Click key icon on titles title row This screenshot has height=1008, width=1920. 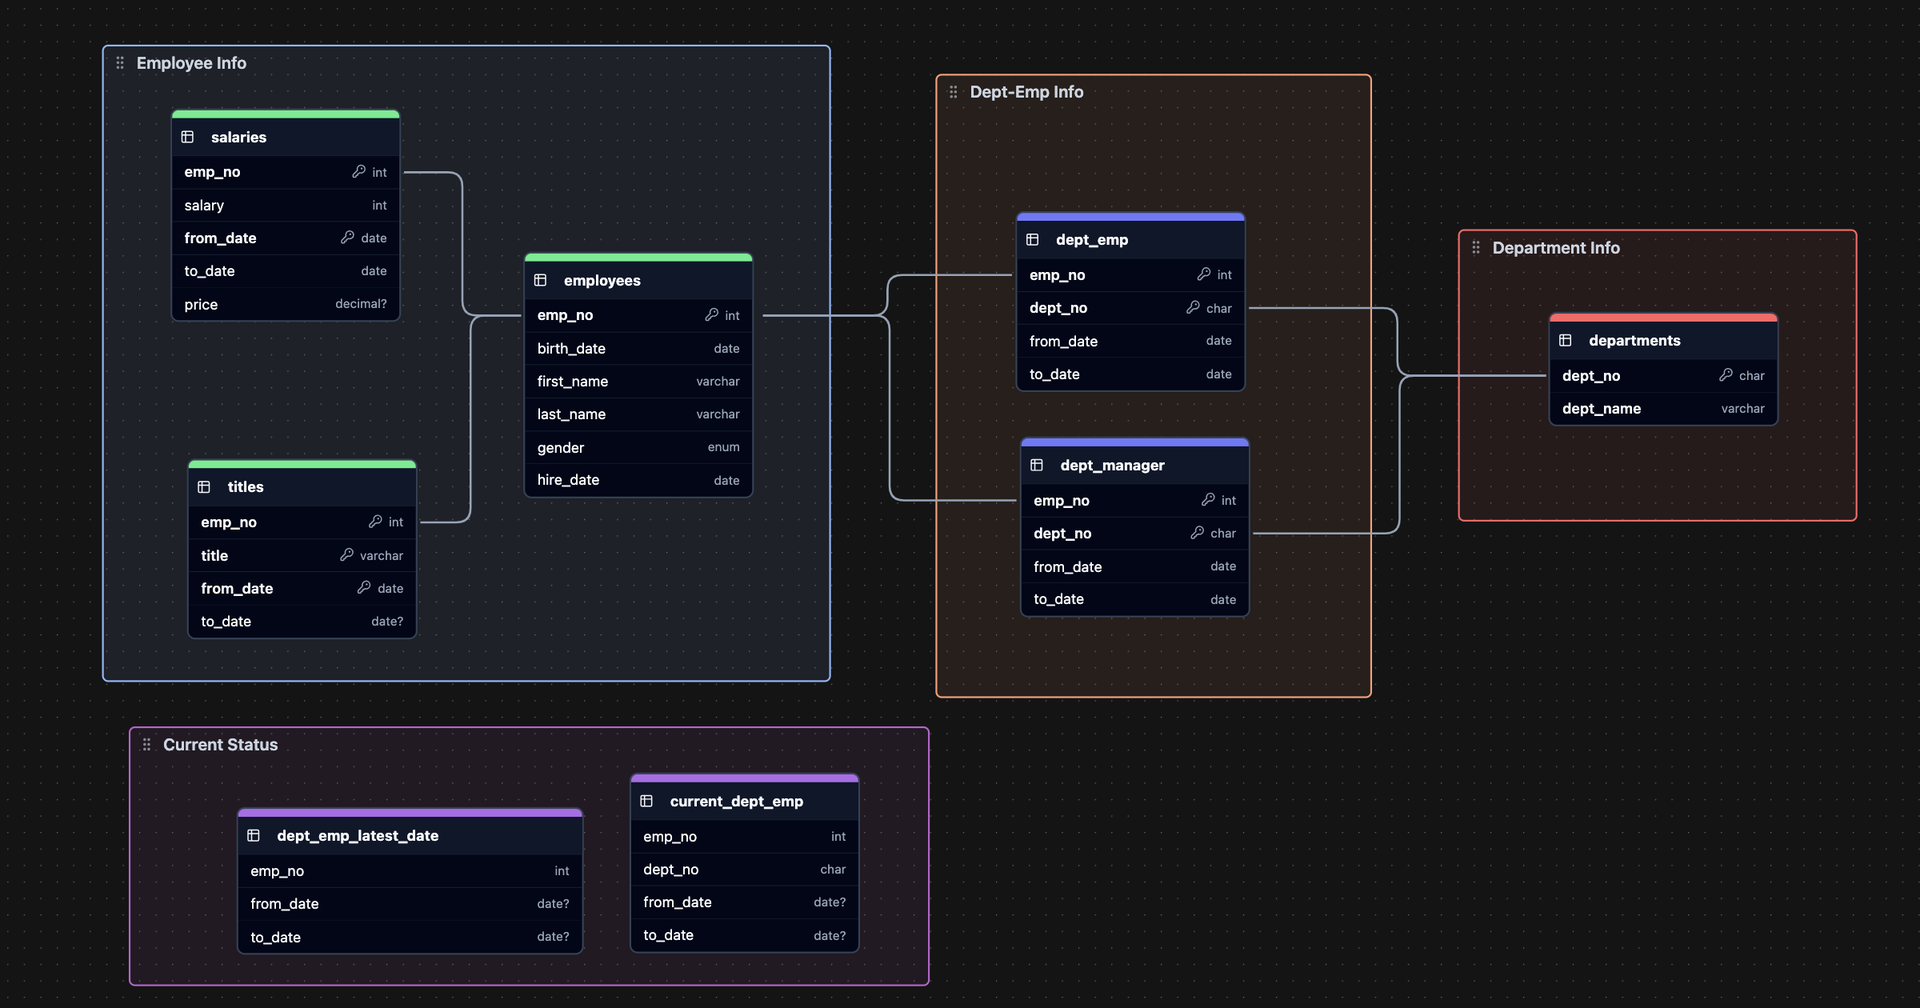pos(346,555)
